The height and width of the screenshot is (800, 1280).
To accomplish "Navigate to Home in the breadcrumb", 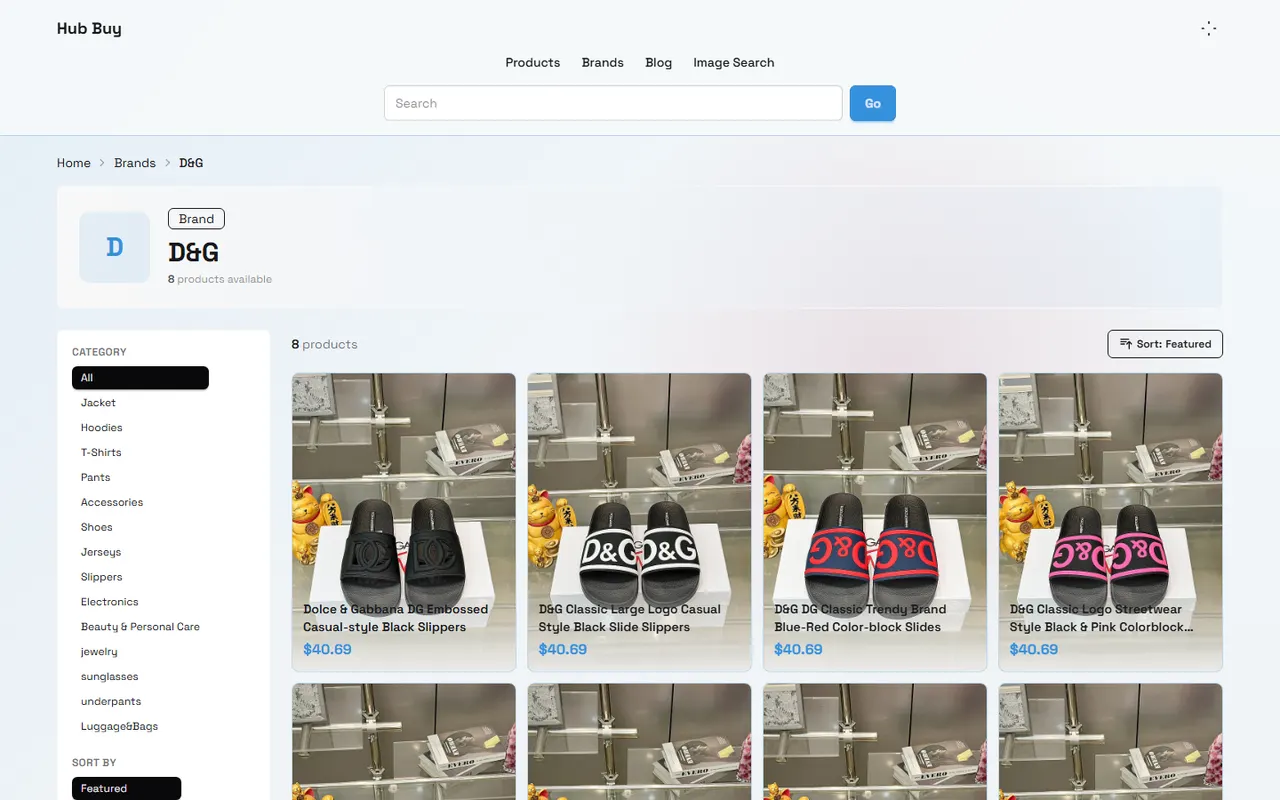I will pyautogui.click(x=74, y=163).
